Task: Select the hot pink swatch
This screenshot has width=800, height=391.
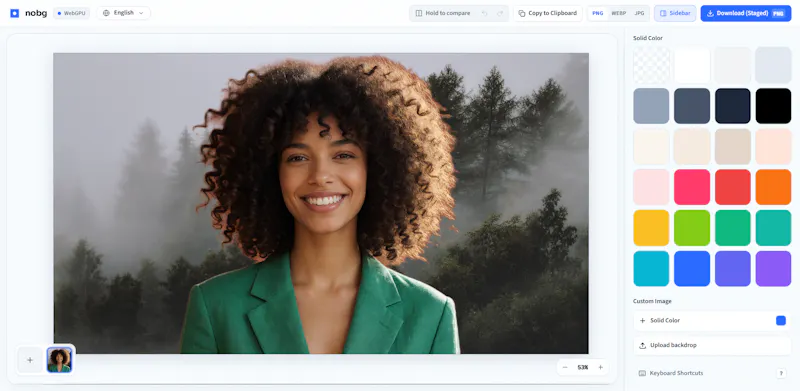Action: click(692, 187)
